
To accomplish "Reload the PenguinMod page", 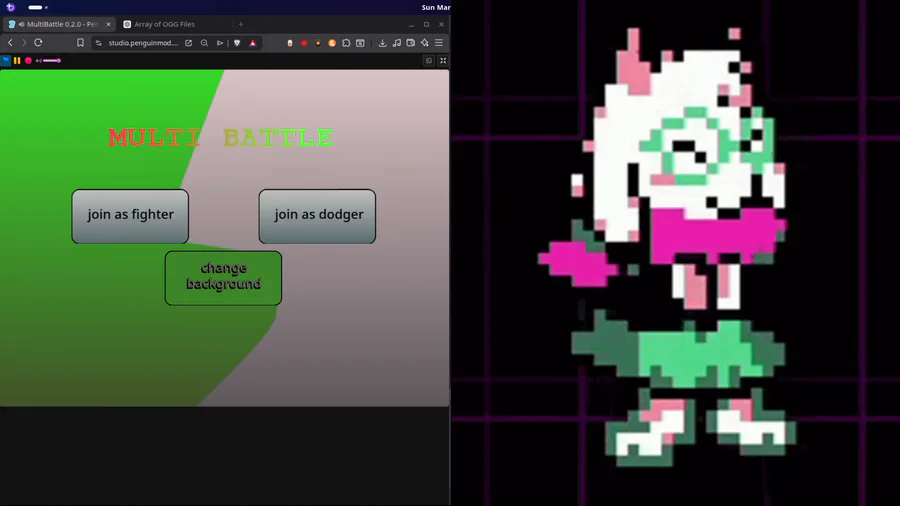I will (38, 43).
